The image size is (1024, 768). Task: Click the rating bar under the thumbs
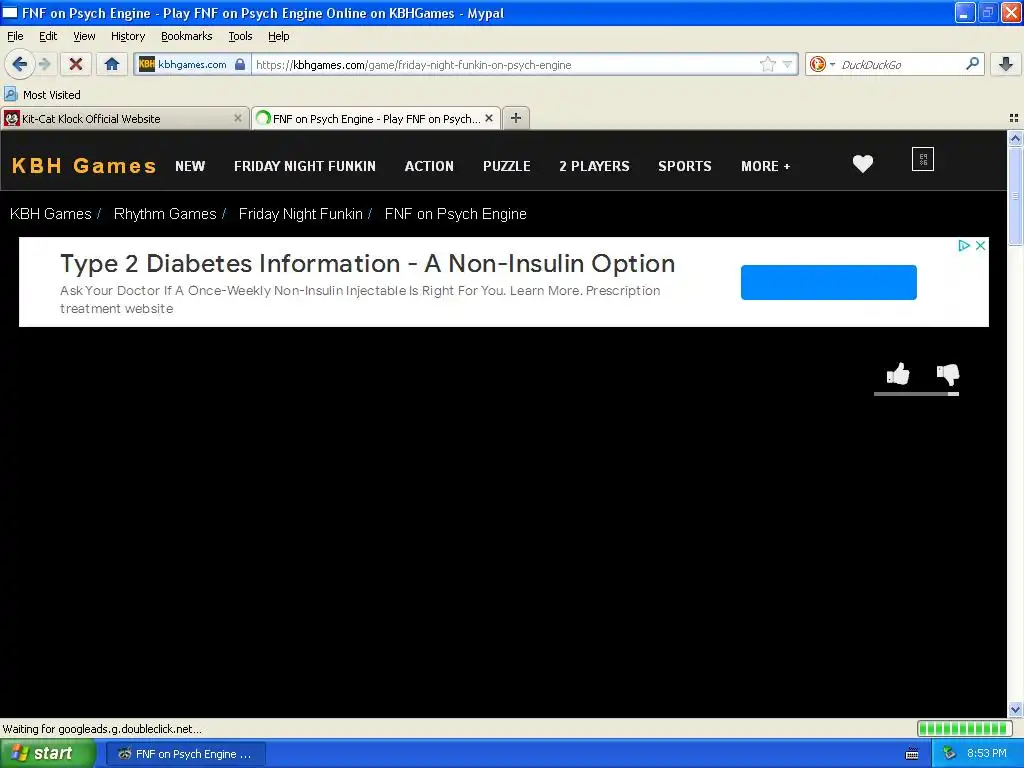click(x=916, y=394)
